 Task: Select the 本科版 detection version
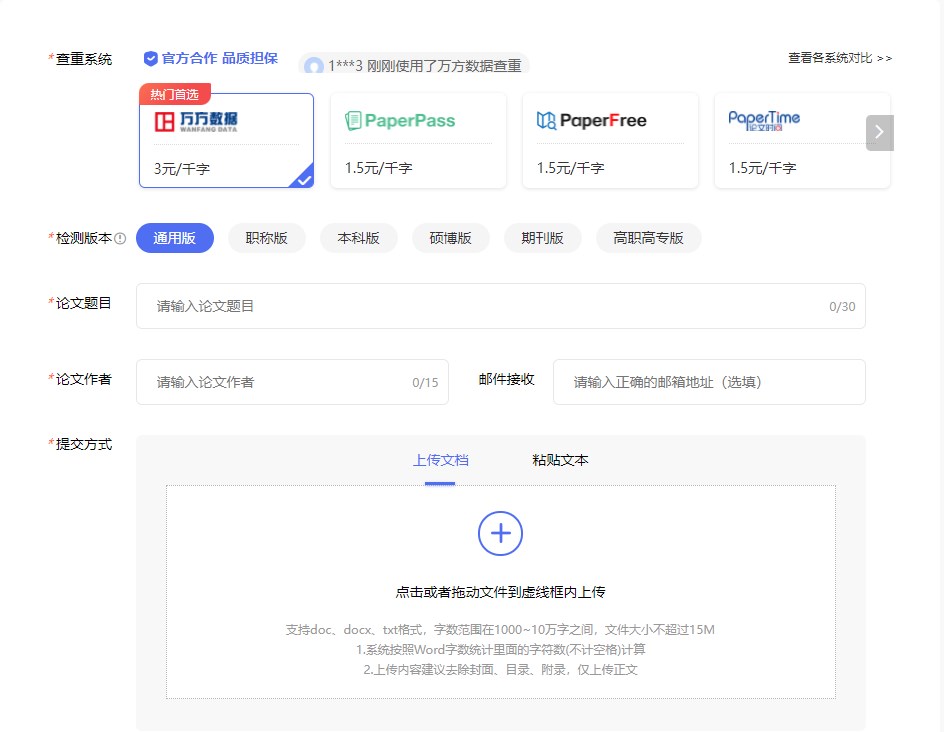pos(358,238)
